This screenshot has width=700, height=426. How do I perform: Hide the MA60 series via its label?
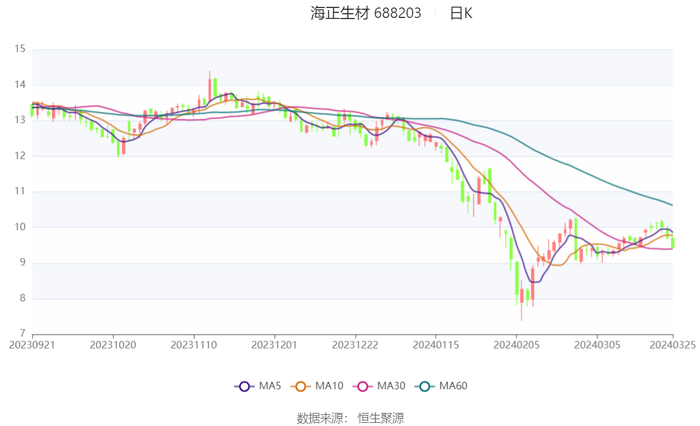(x=455, y=386)
